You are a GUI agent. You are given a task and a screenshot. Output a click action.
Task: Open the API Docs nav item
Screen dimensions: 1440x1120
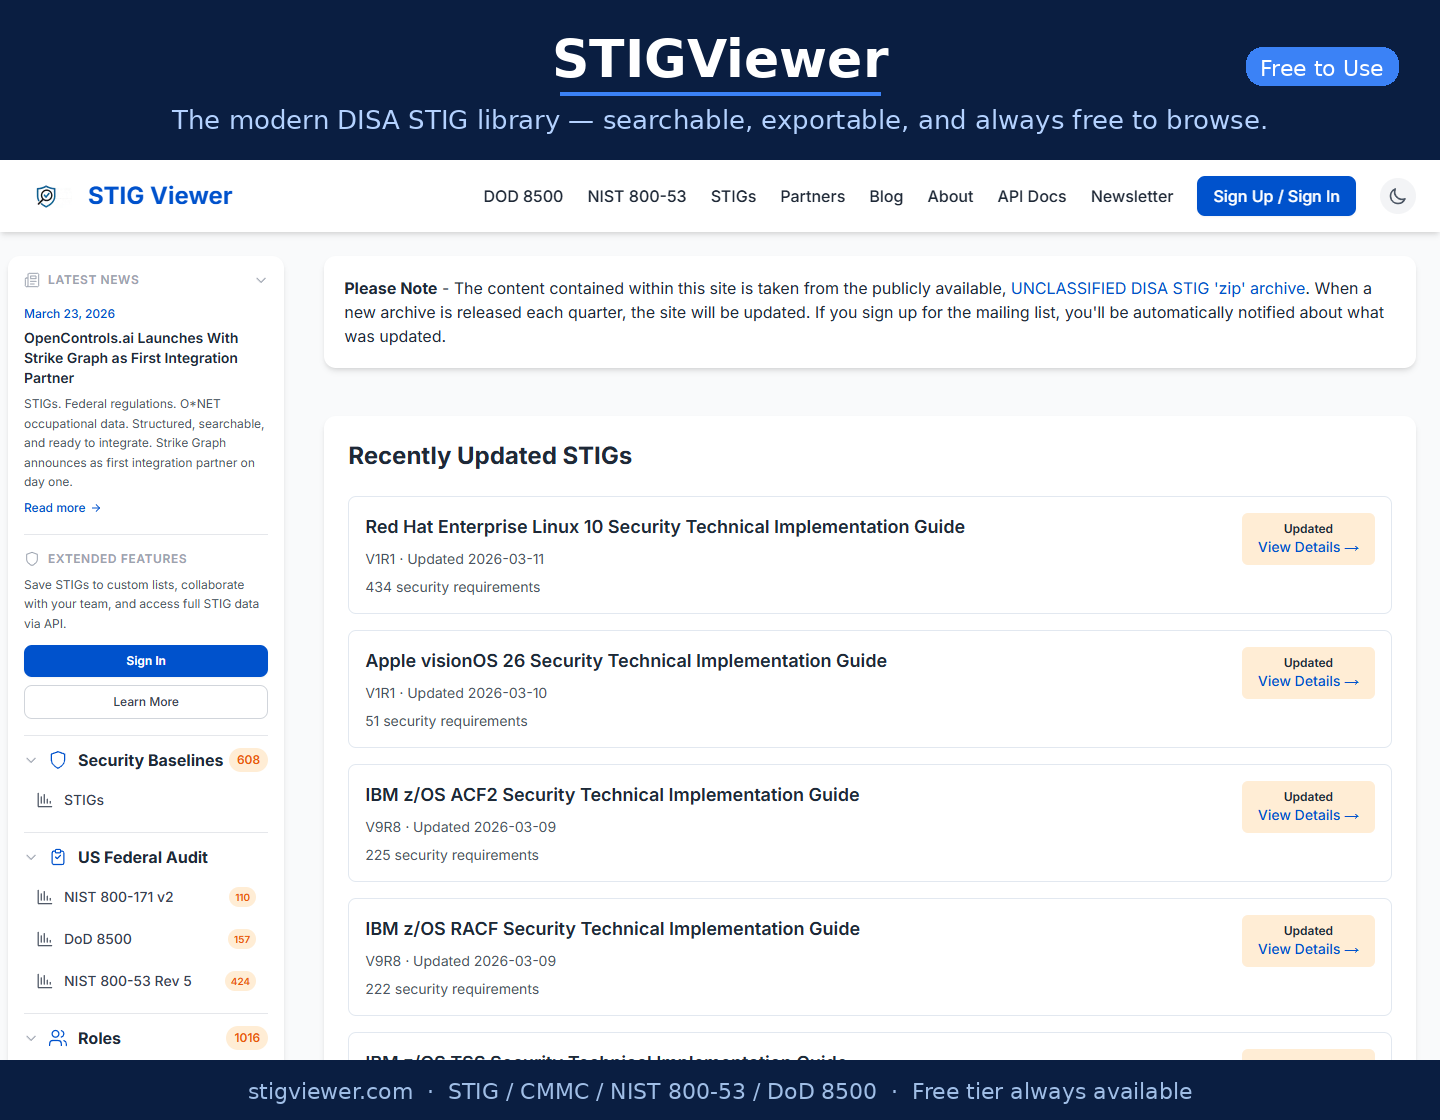[1032, 196]
